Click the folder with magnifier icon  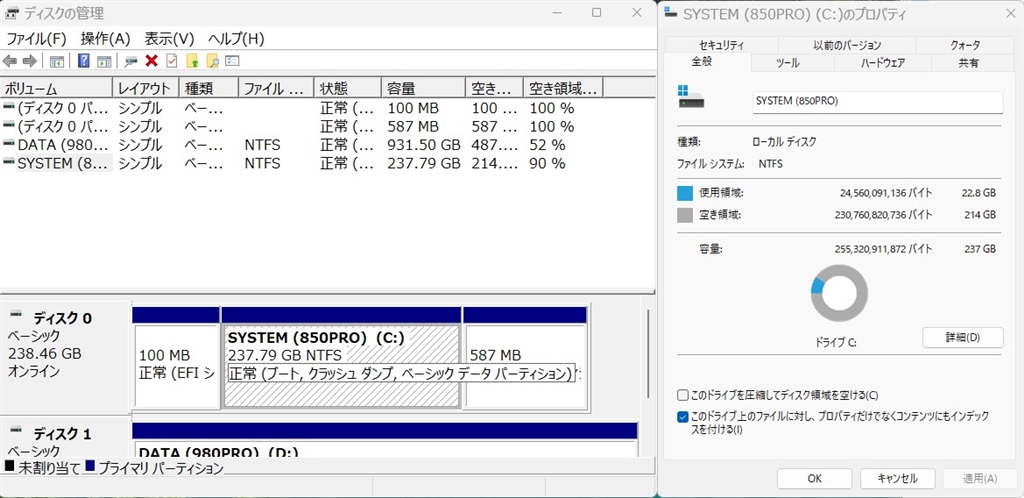tap(212, 61)
